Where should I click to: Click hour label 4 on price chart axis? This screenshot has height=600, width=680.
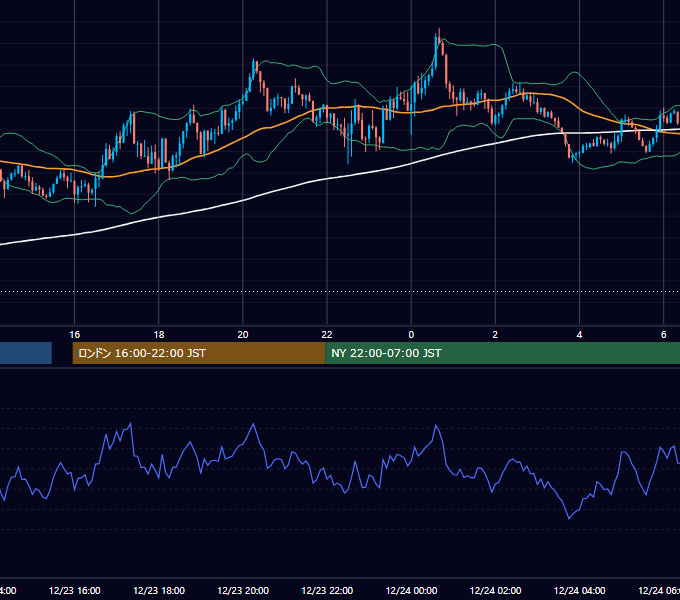click(579, 335)
